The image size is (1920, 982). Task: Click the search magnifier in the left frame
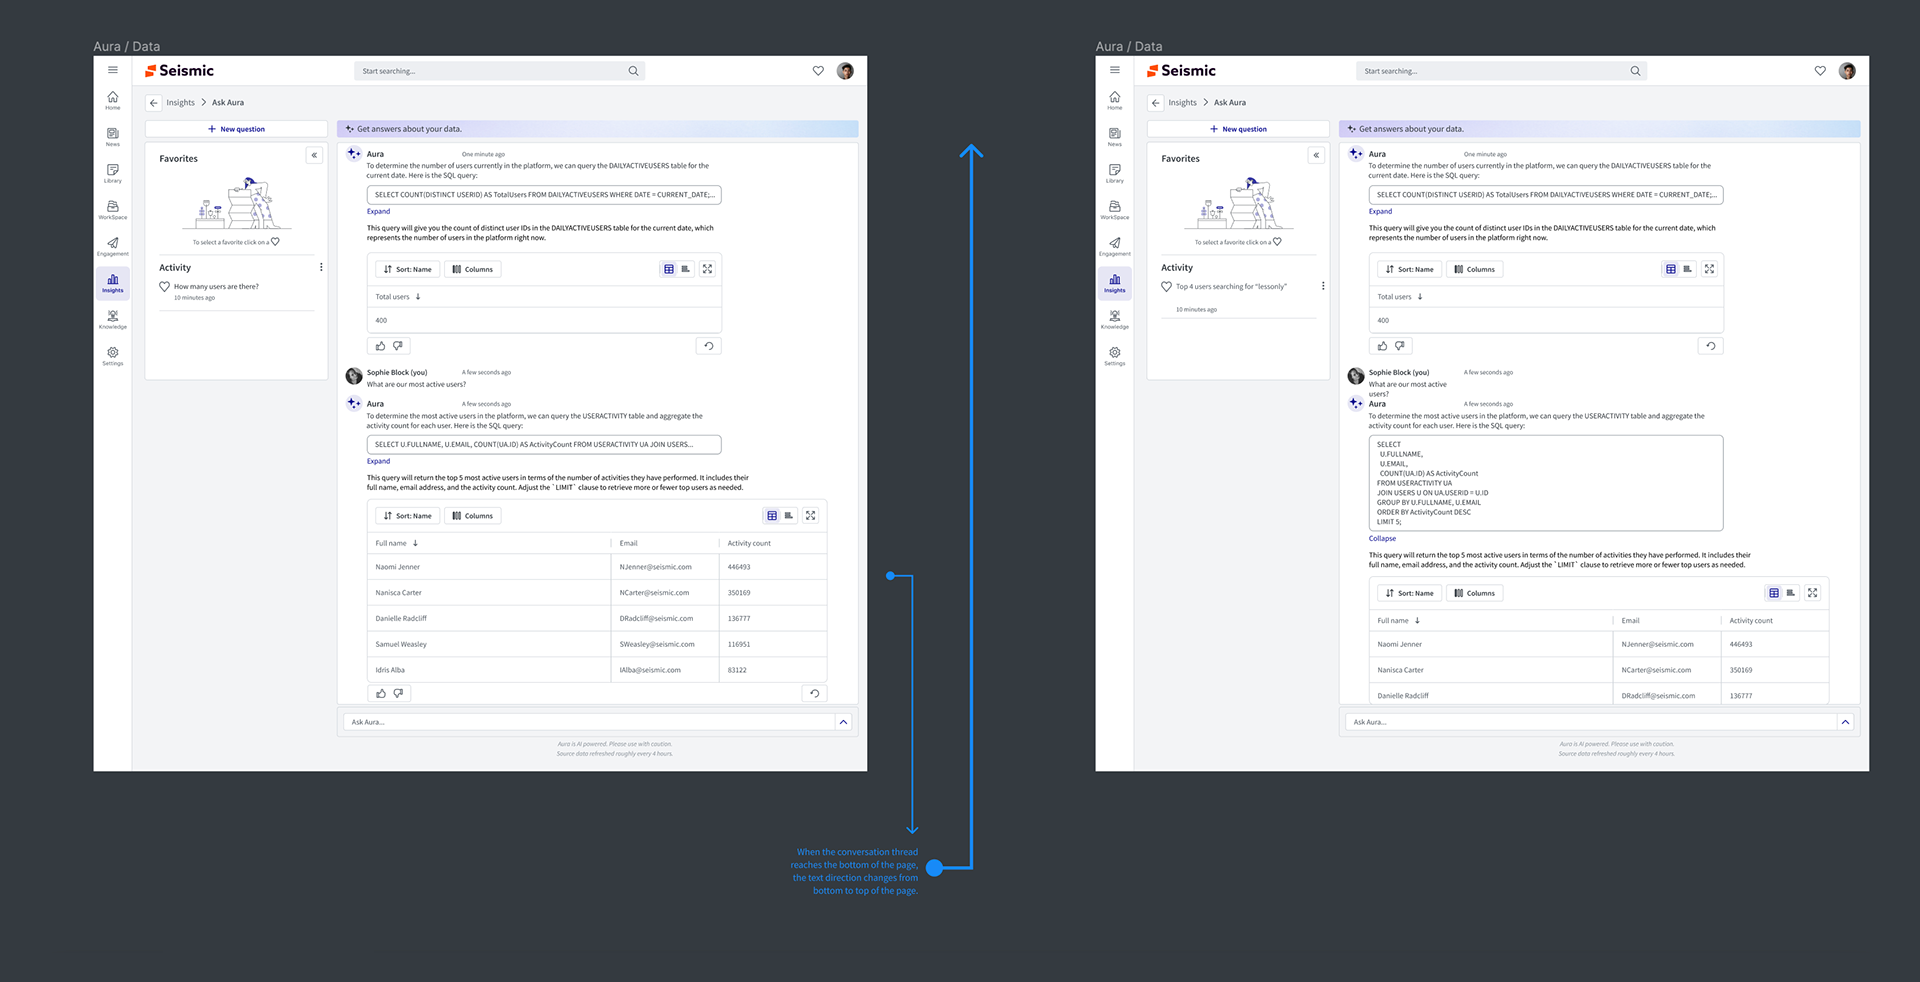[x=633, y=71]
